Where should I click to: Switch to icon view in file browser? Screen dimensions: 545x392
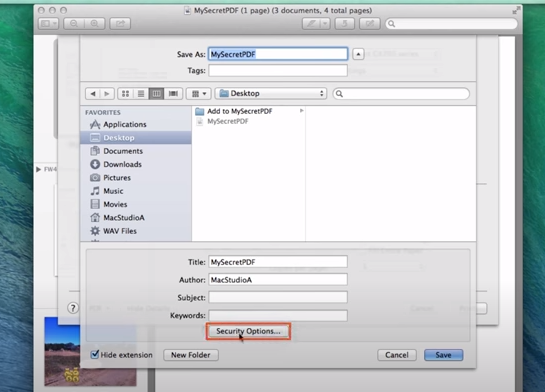[125, 93]
